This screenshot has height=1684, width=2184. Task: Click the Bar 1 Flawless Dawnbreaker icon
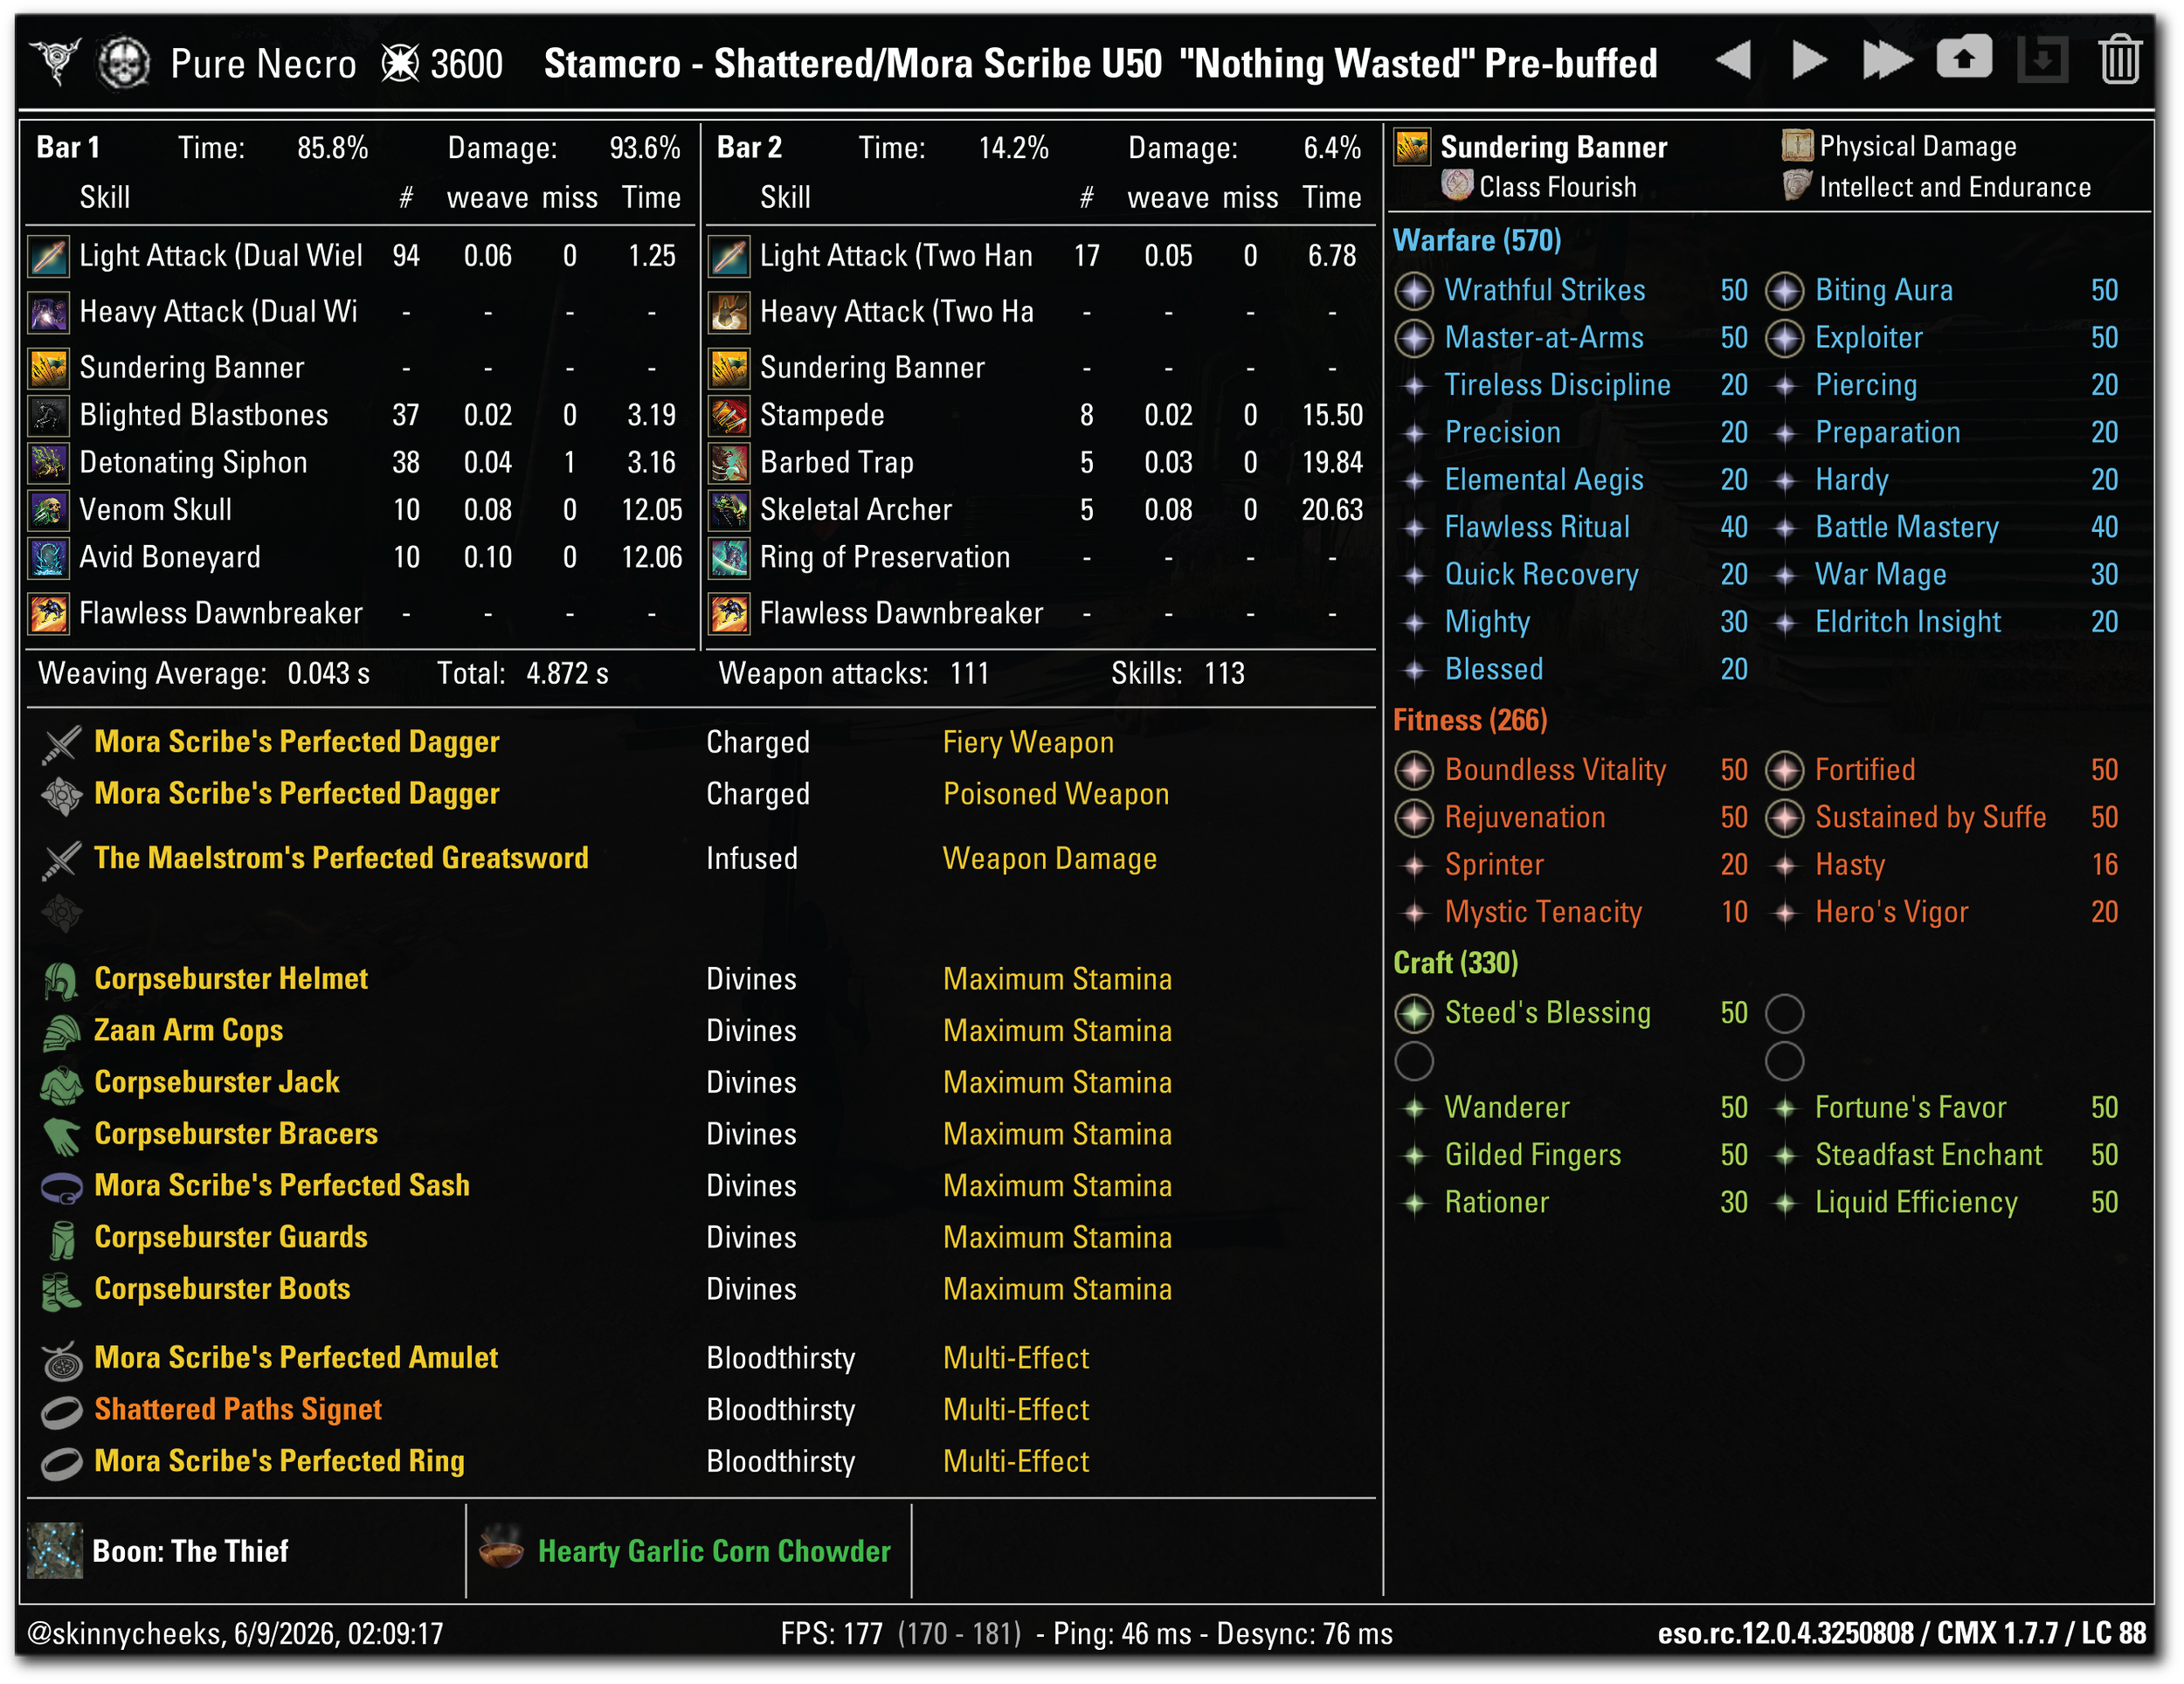[48, 613]
